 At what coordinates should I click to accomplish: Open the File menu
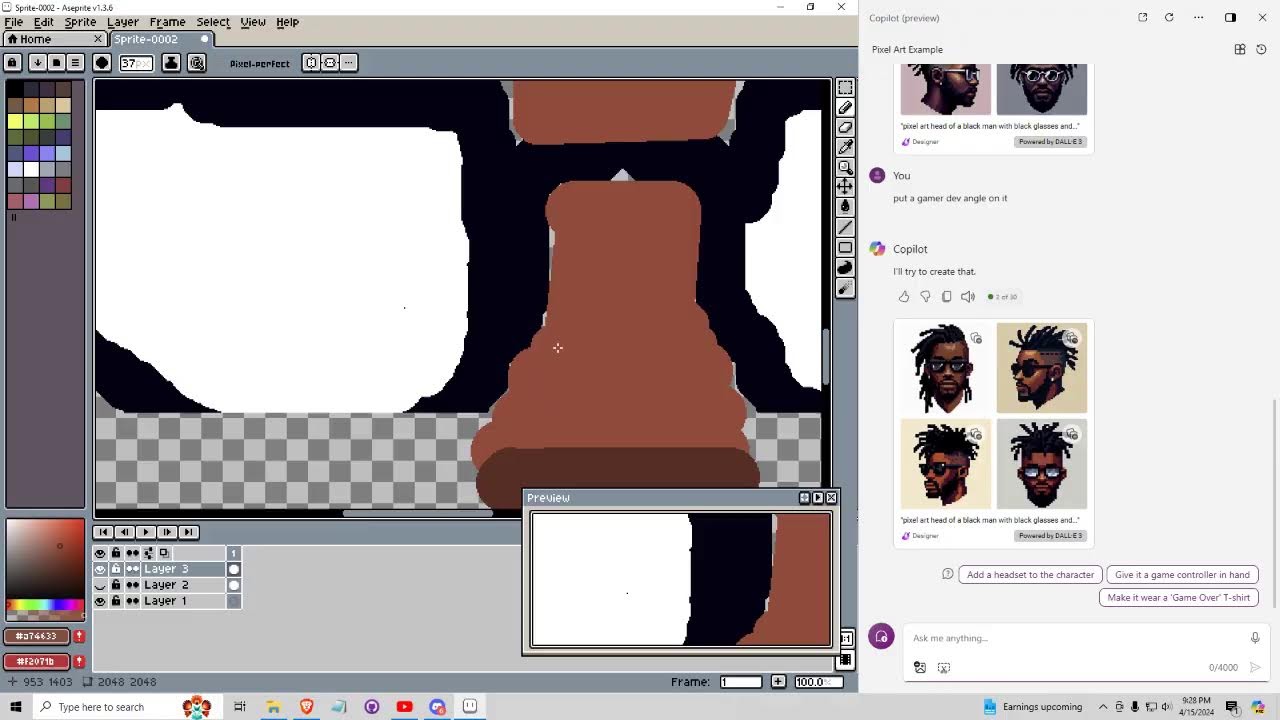click(x=14, y=22)
